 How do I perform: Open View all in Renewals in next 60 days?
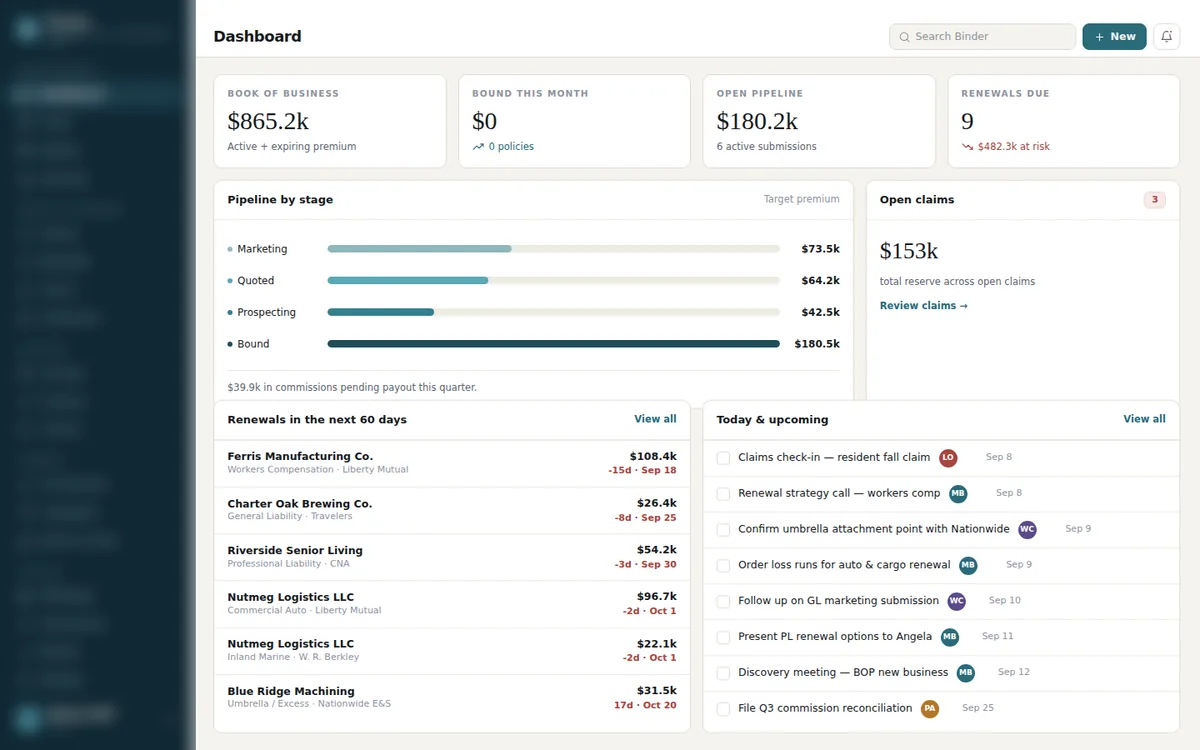[655, 419]
